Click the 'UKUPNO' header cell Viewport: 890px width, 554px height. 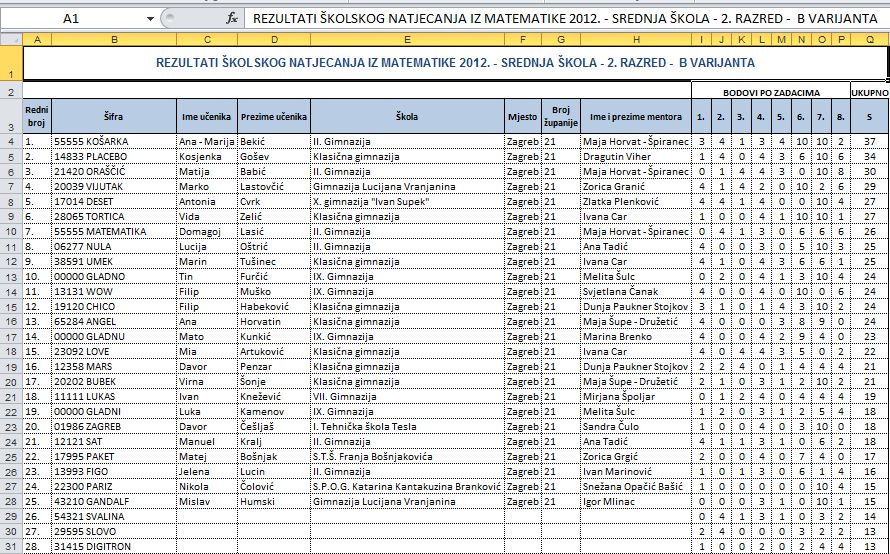tap(870, 92)
